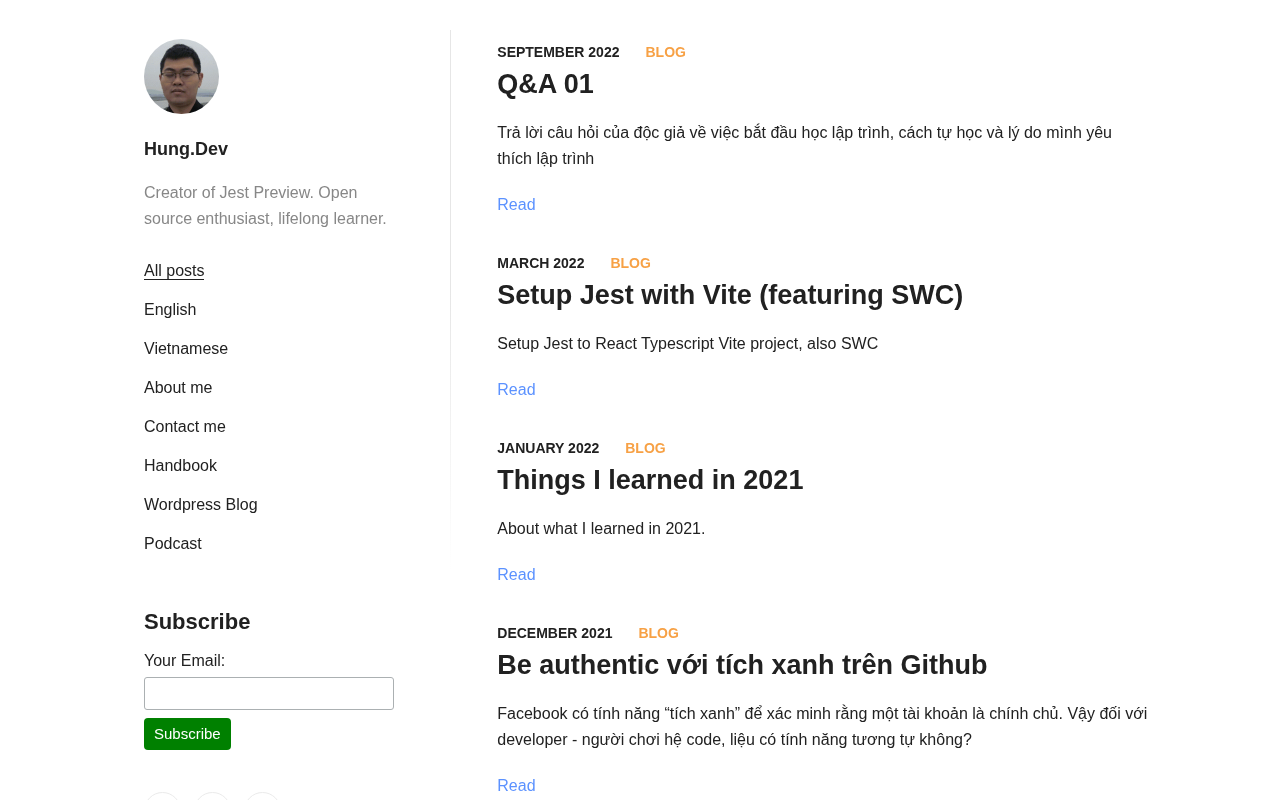This screenshot has height=800, width=1280.
Task: Select All posts in the sidebar
Action: coord(174,271)
